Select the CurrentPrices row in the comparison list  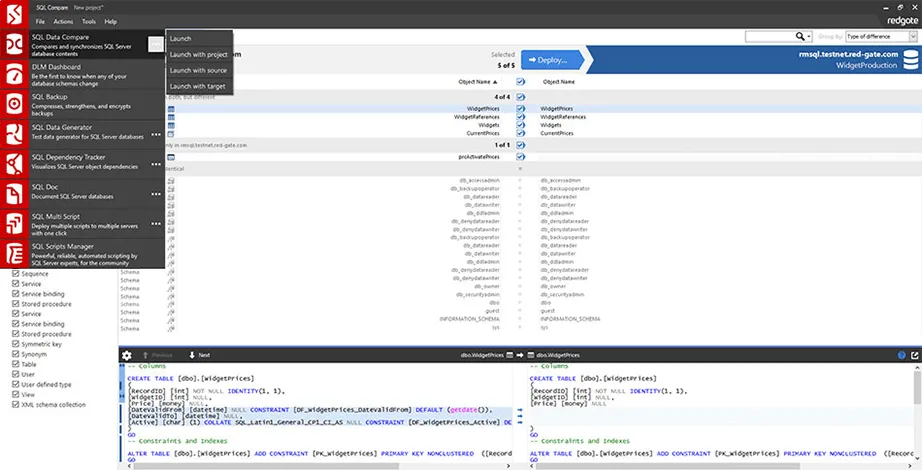(x=483, y=133)
